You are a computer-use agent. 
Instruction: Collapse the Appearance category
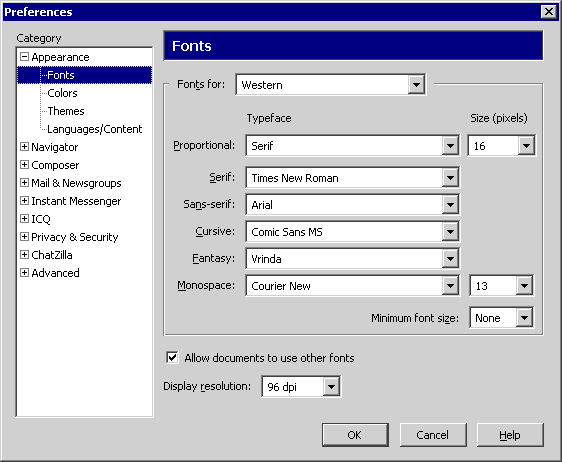point(24,57)
